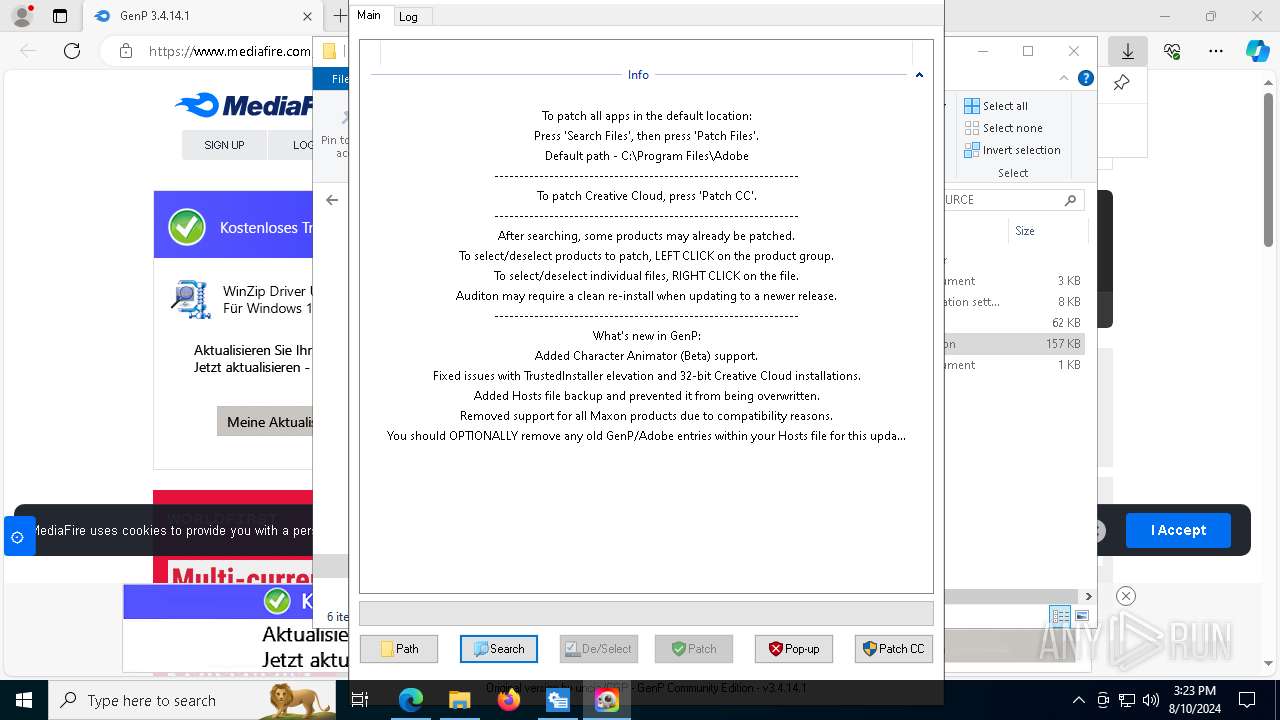Viewport: 1280px width, 720px height.
Task: Click Explorer back arrow
Action: click(x=332, y=200)
